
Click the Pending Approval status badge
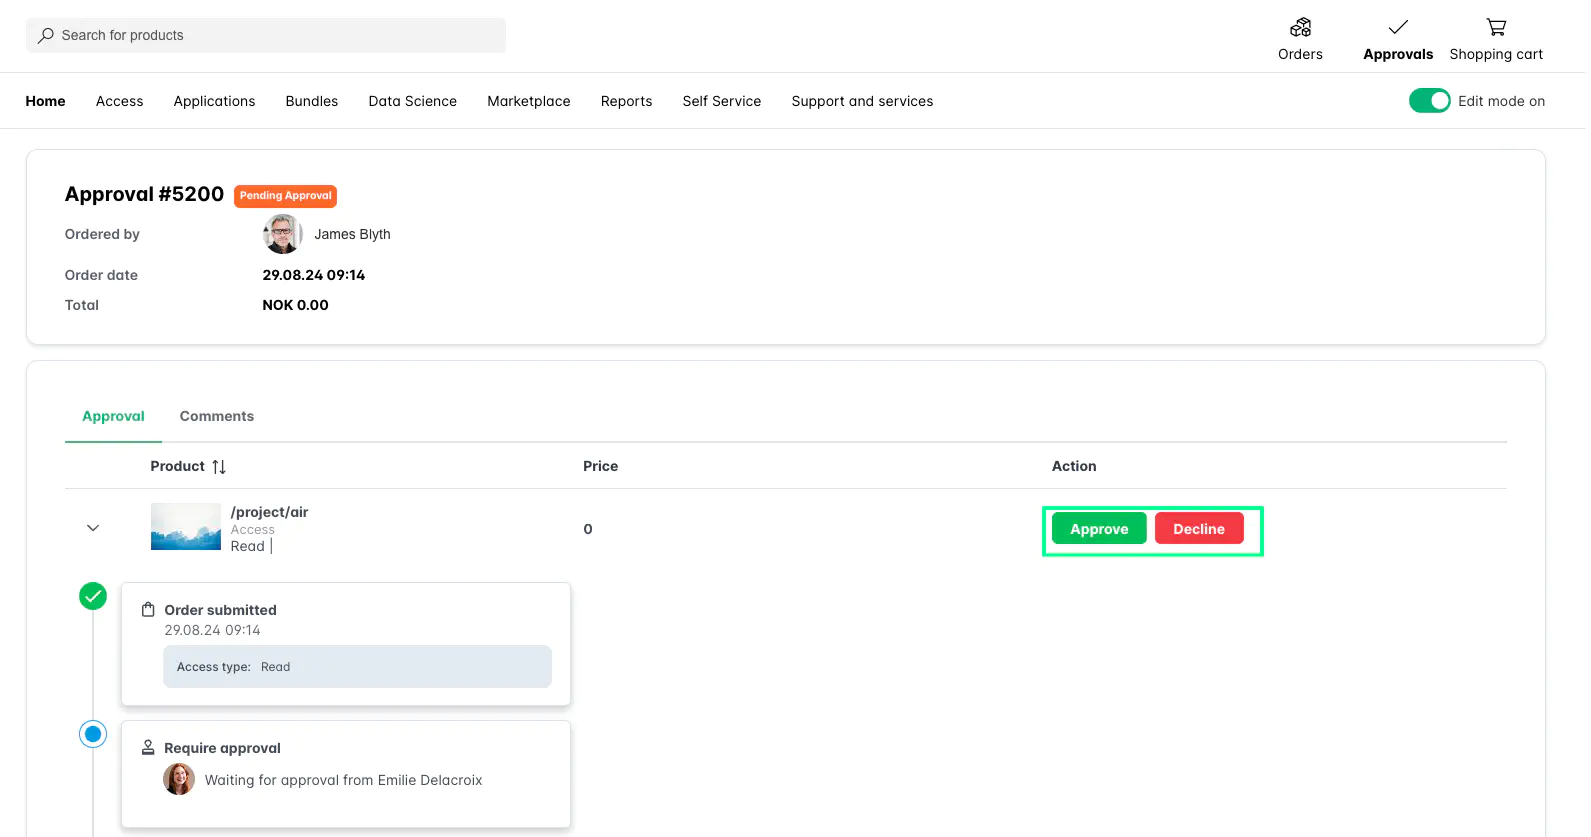click(286, 196)
